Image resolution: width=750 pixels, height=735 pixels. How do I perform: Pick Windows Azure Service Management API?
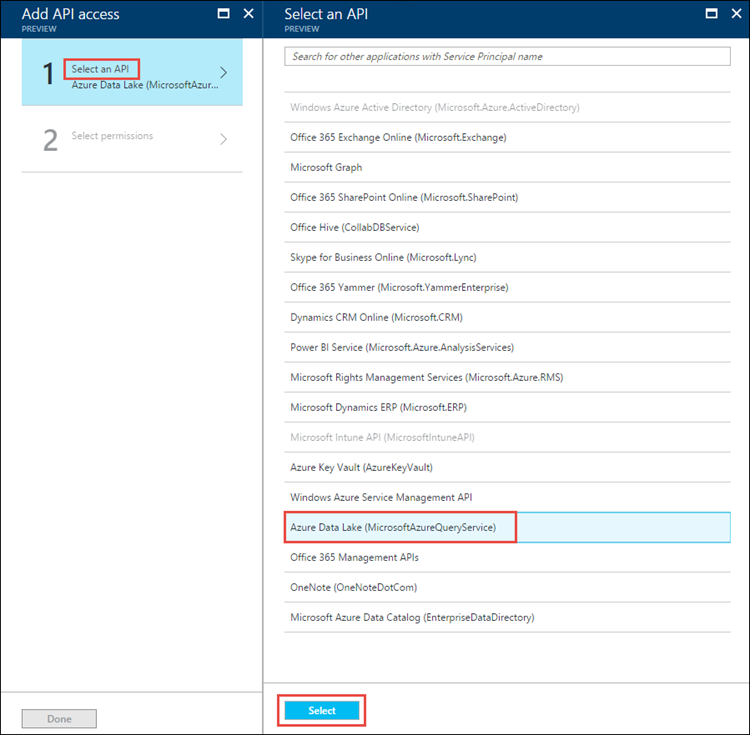(507, 497)
